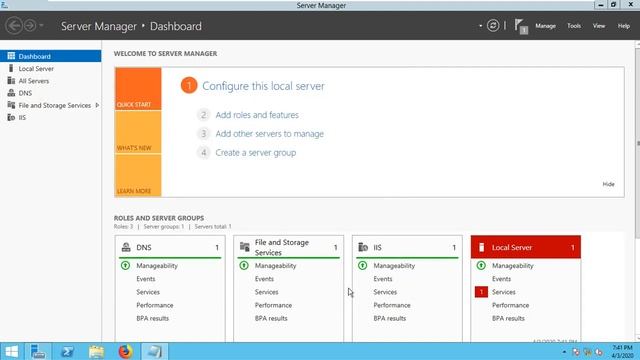640x360 pixels.
Task: Select Local Server in the sidebar
Action: (x=51, y=69)
